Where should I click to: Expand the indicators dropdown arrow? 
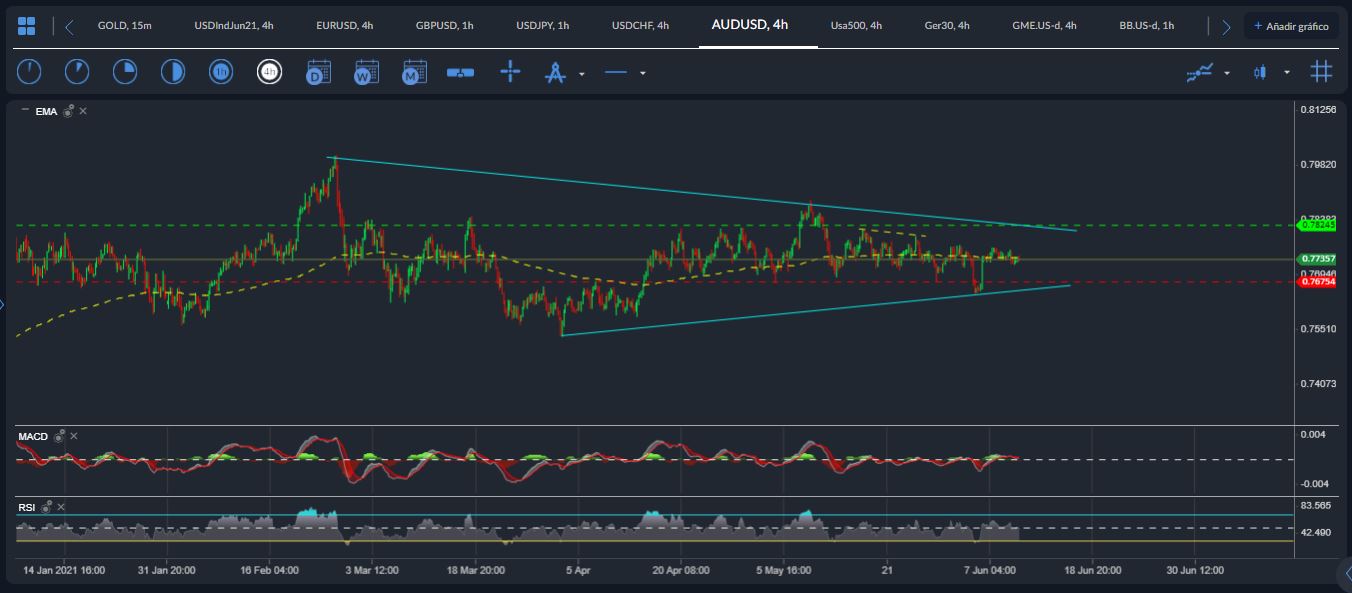pyautogui.click(x=1227, y=73)
